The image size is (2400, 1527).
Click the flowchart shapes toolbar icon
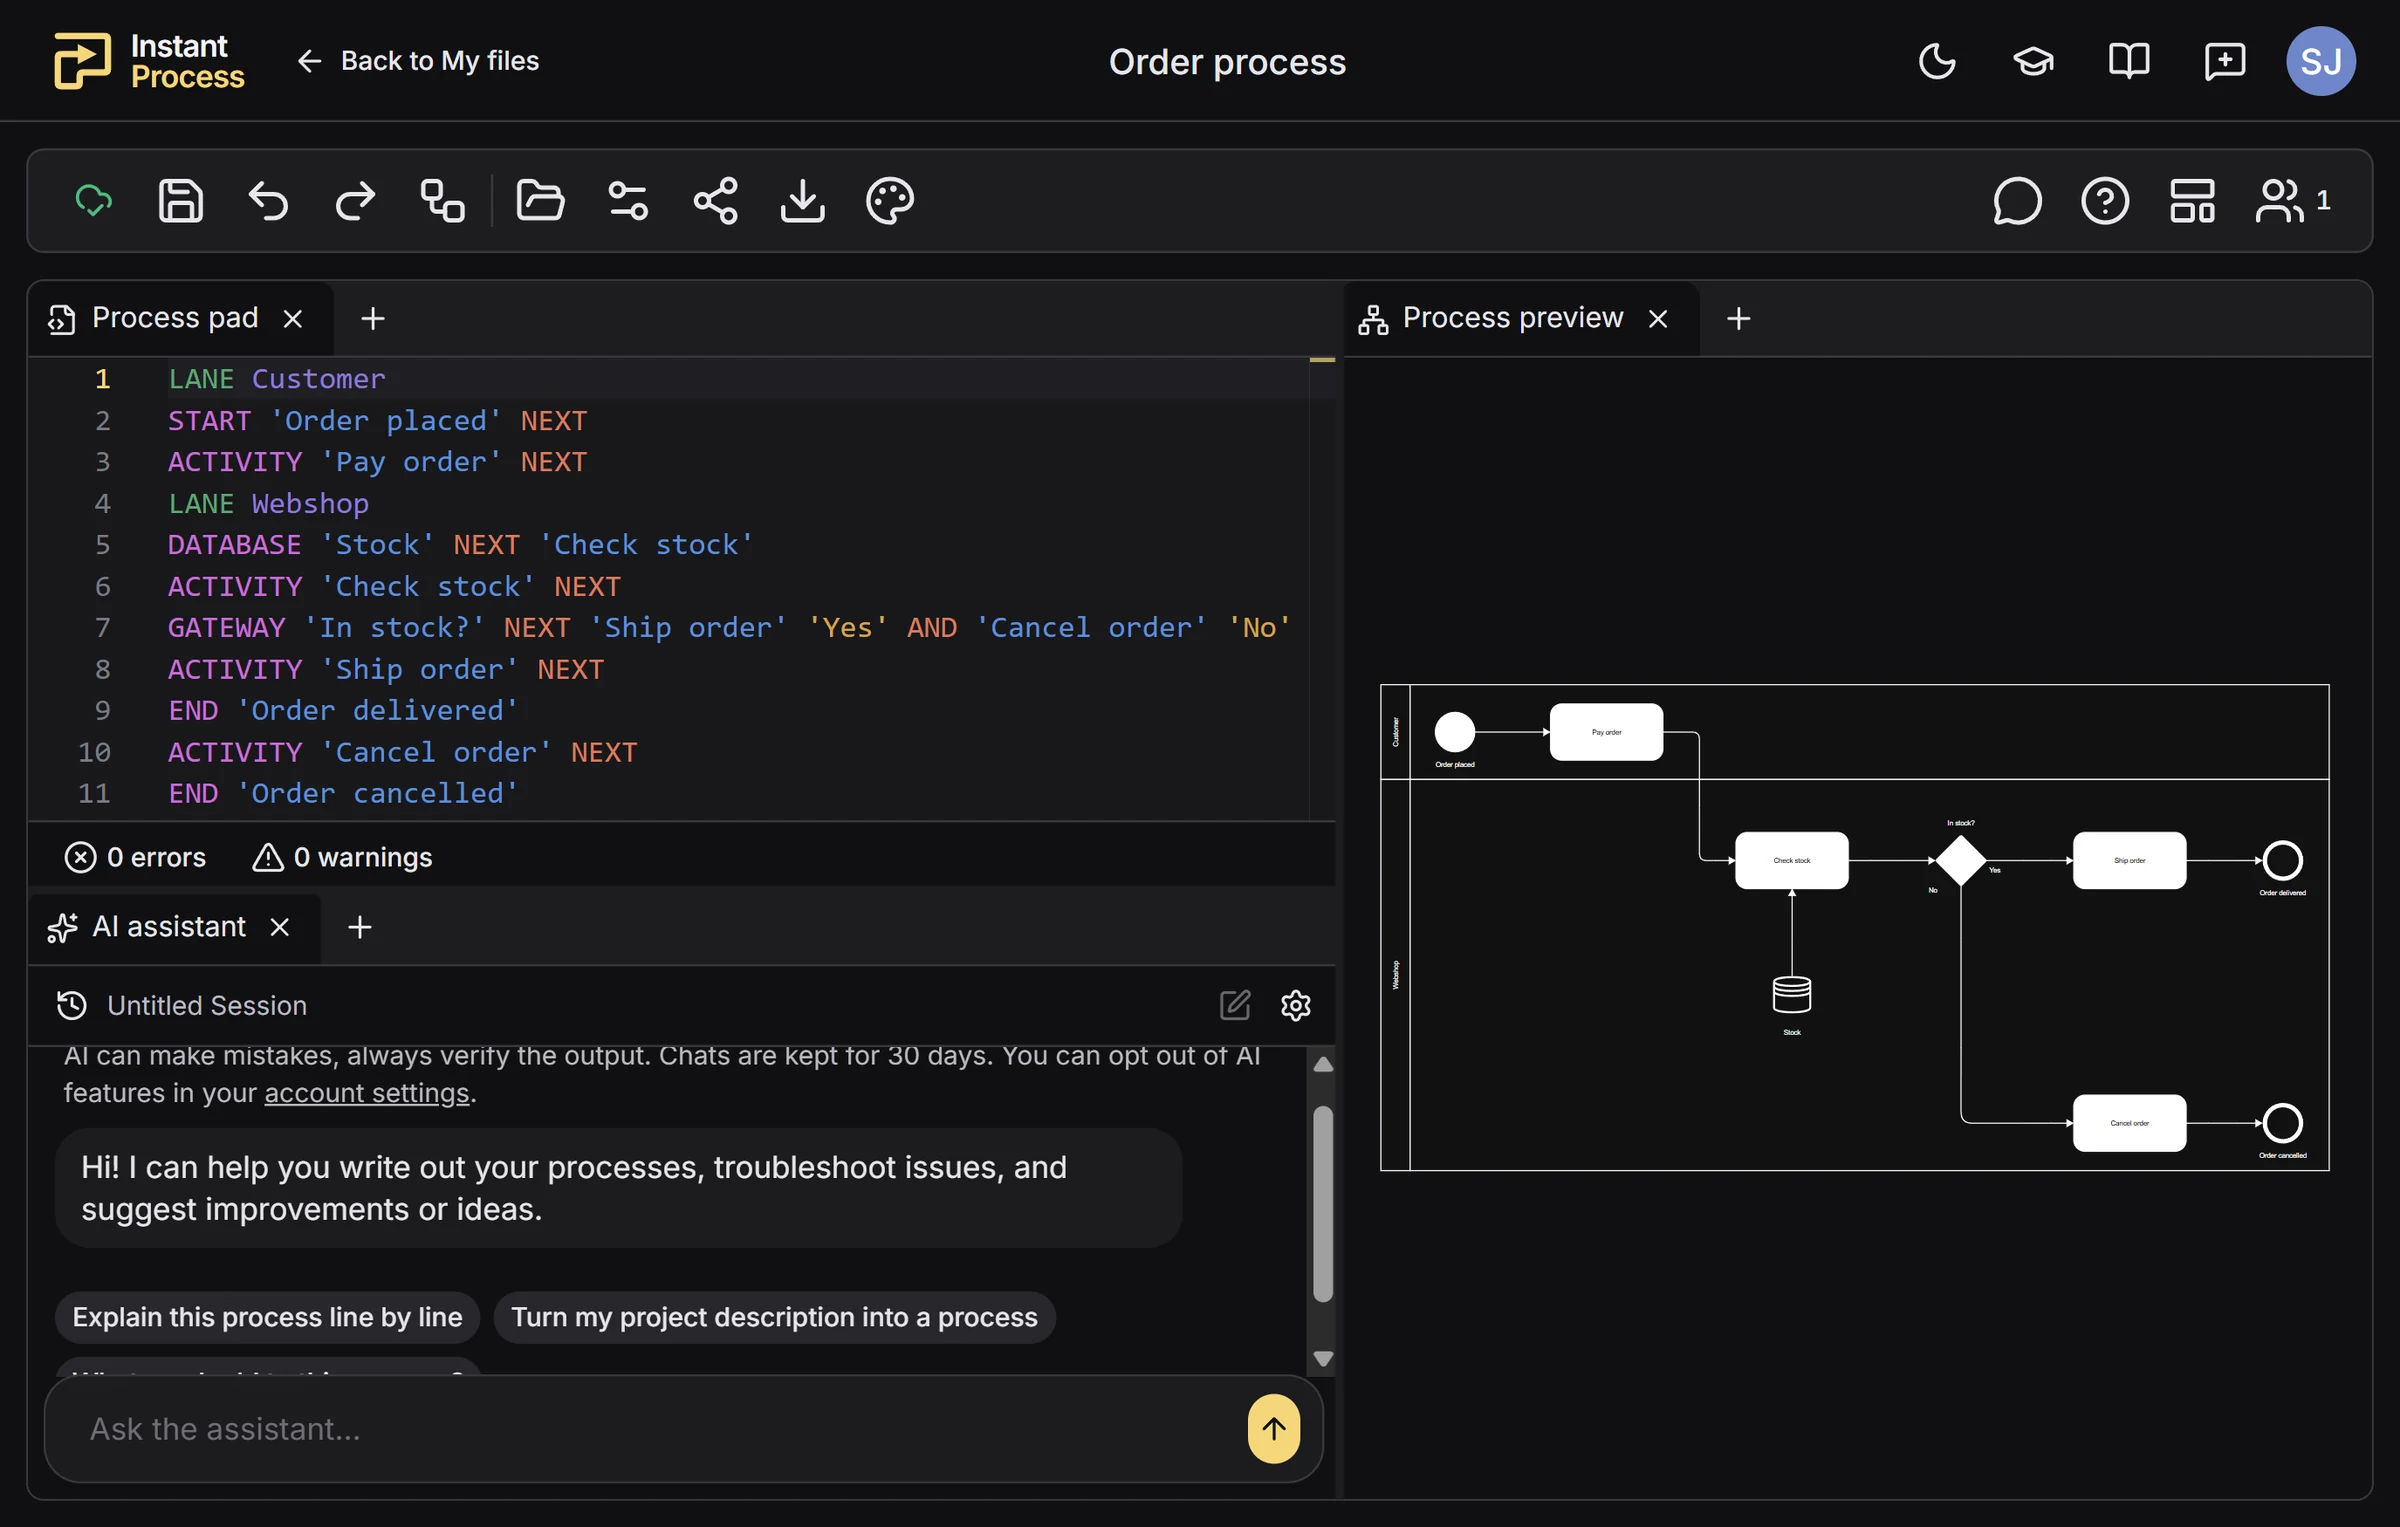point(442,201)
